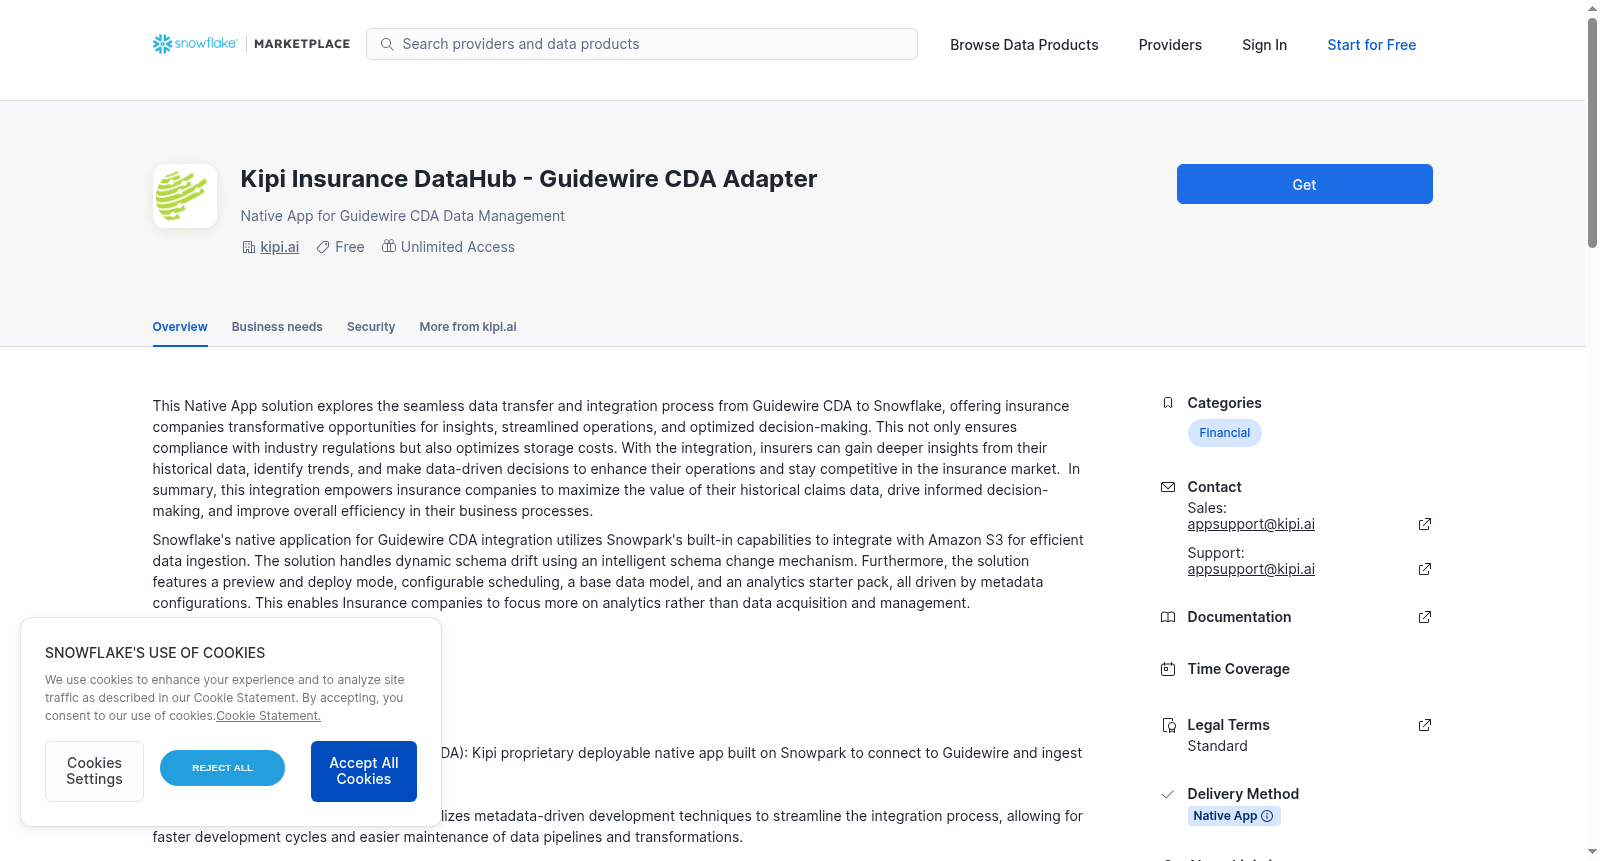1600x861 pixels.
Task: Focus the search providers input field
Action: (642, 44)
